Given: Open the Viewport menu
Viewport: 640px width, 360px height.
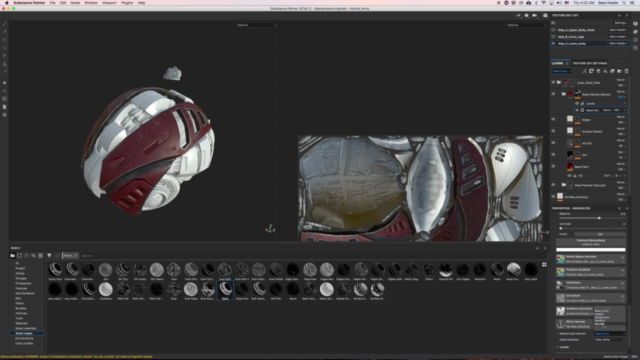Looking at the screenshot, I should click(109, 3).
